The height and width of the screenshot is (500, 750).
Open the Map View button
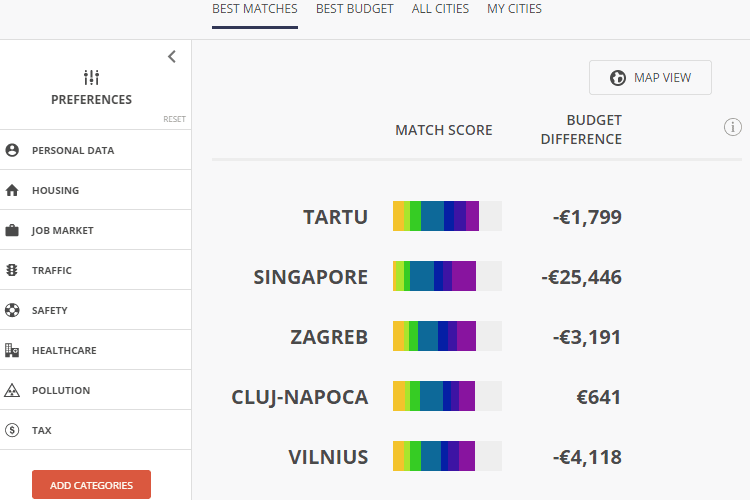tap(650, 78)
